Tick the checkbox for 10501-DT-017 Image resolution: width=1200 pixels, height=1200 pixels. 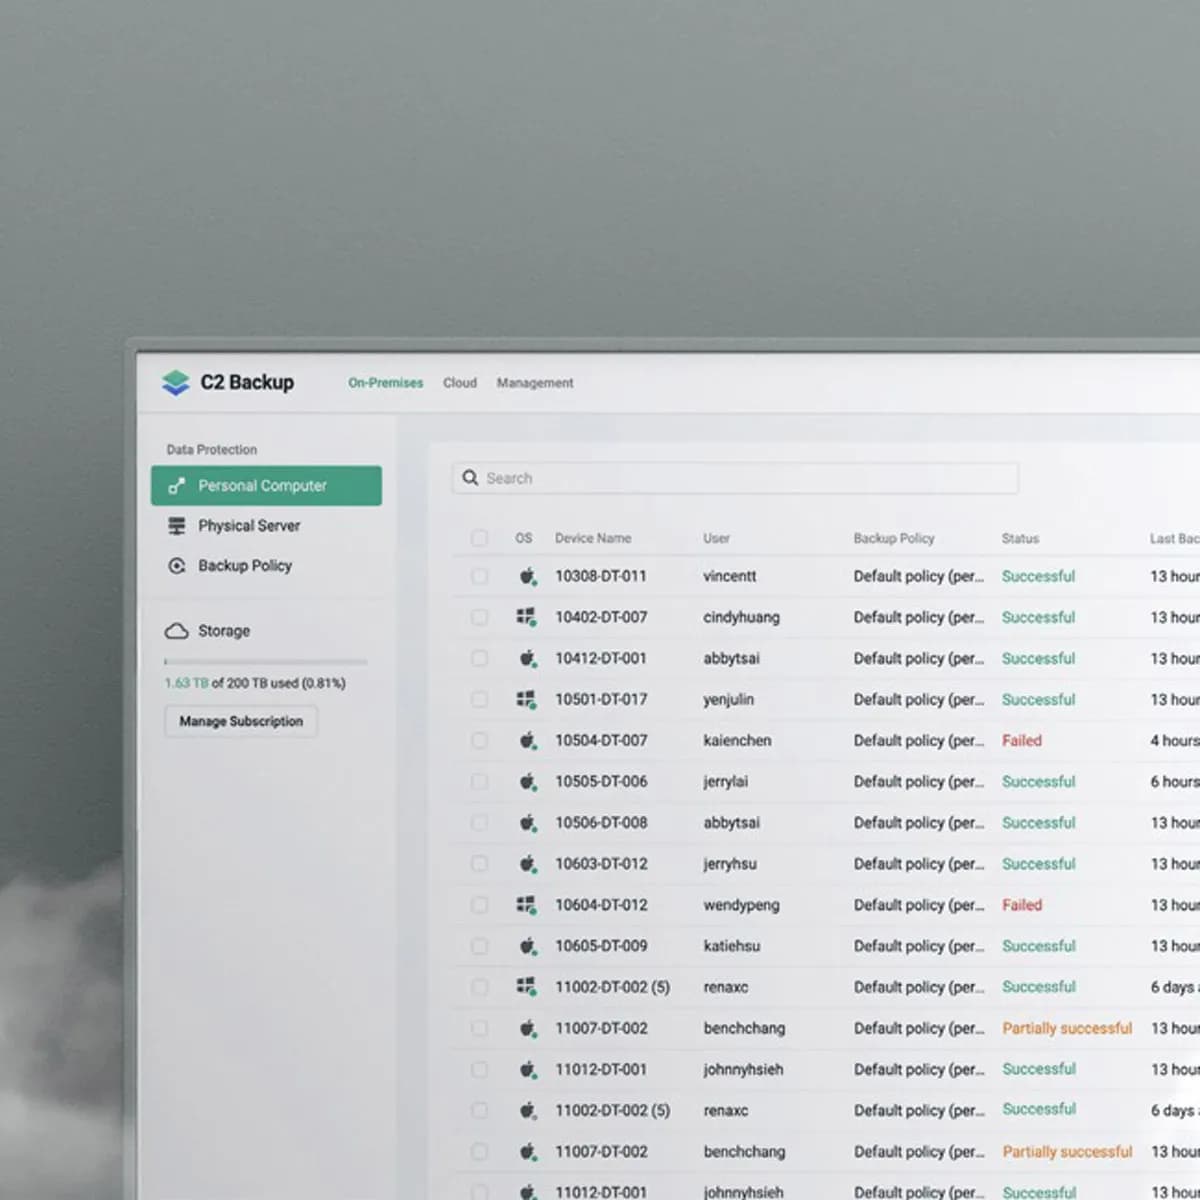(480, 699)
